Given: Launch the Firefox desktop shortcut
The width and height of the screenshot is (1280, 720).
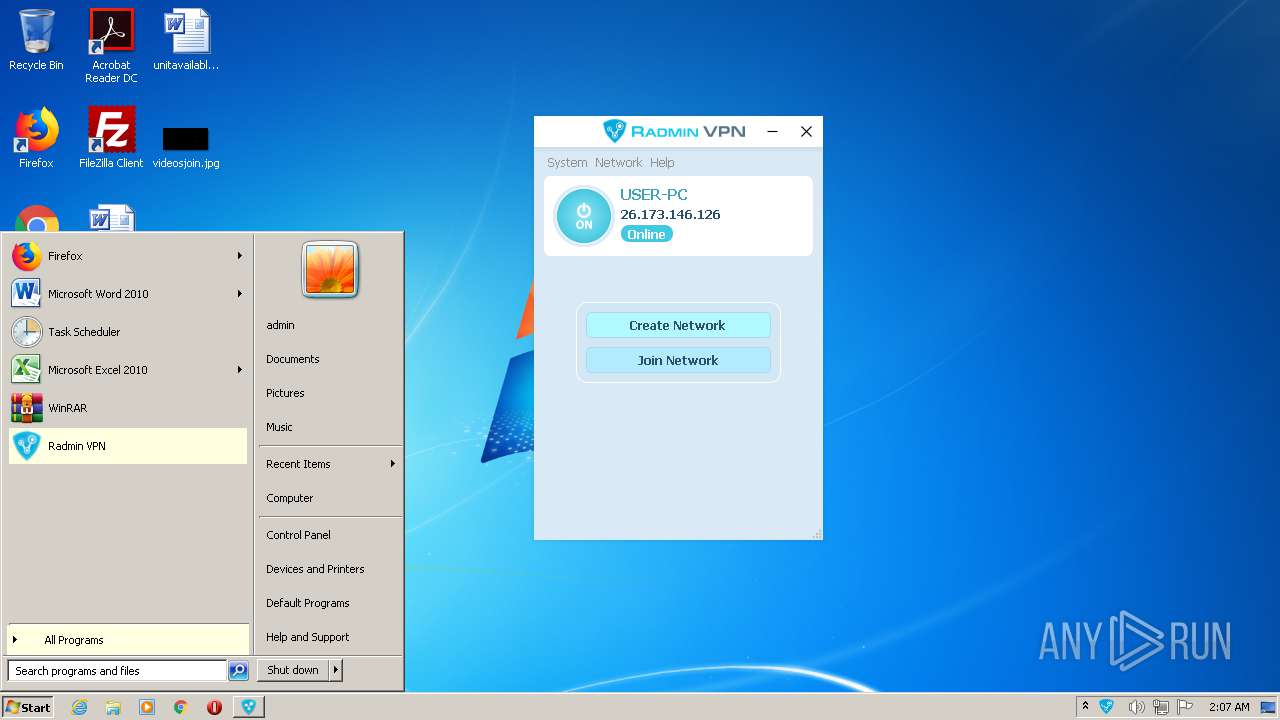Looking at the screenshot, I should point(36,138).
